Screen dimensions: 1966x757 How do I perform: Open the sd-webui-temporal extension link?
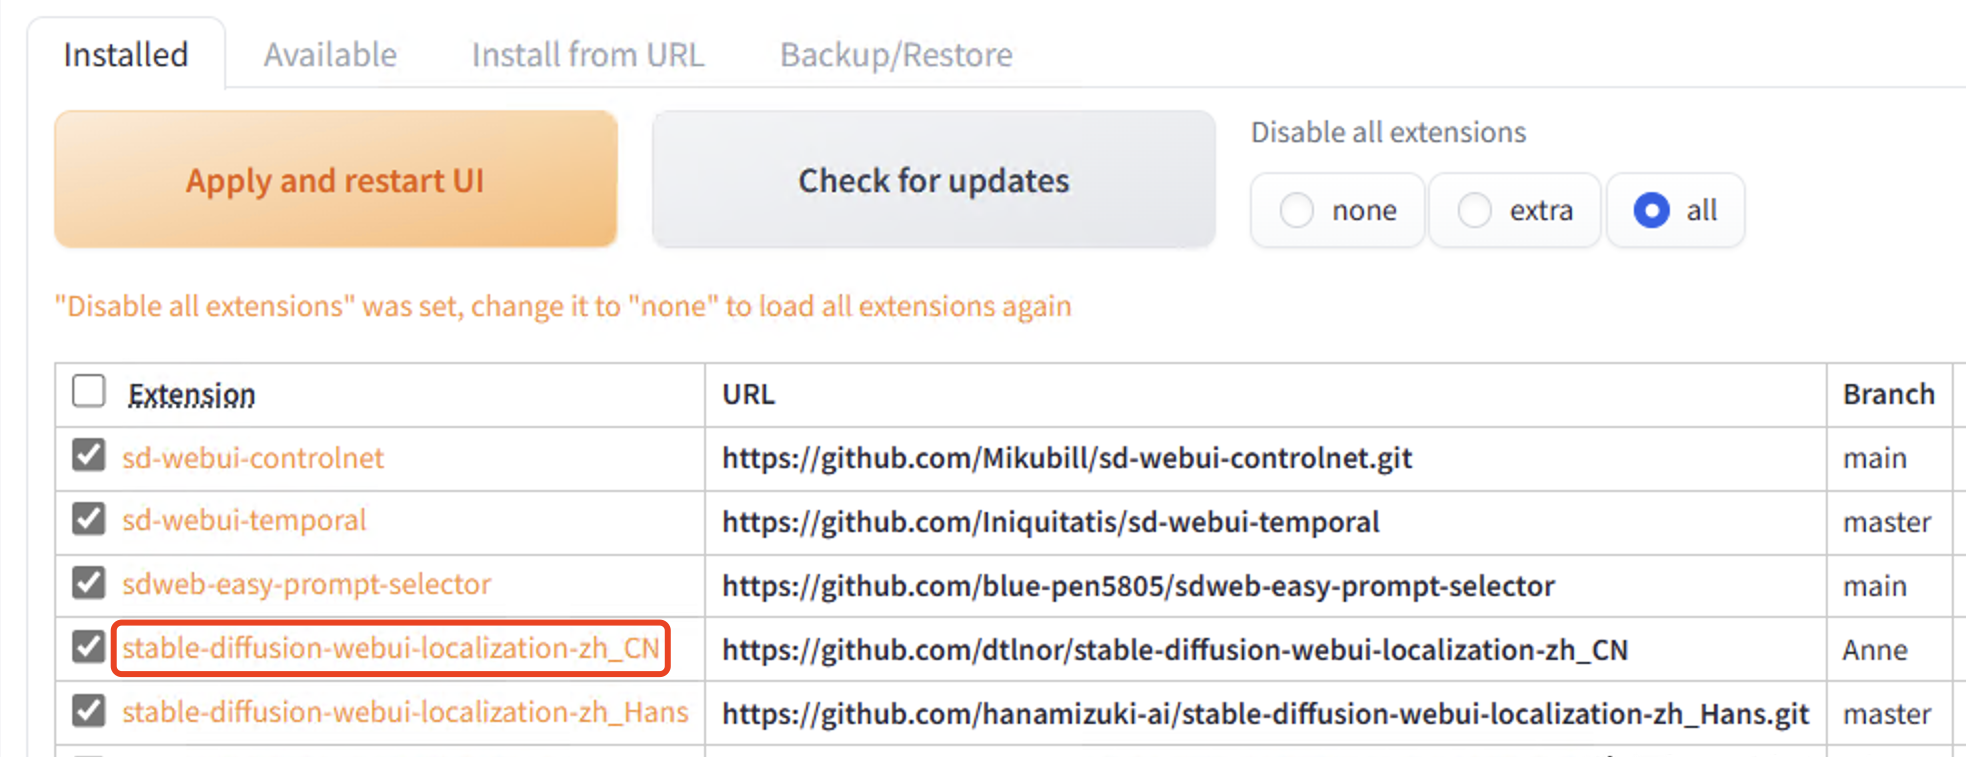point(244,520)
